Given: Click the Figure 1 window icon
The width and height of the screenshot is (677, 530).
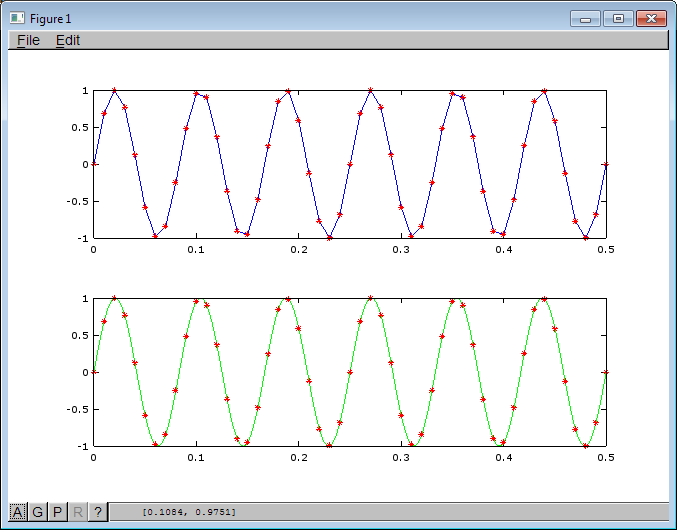Looking at the screenshot, I should pos(17,18).
